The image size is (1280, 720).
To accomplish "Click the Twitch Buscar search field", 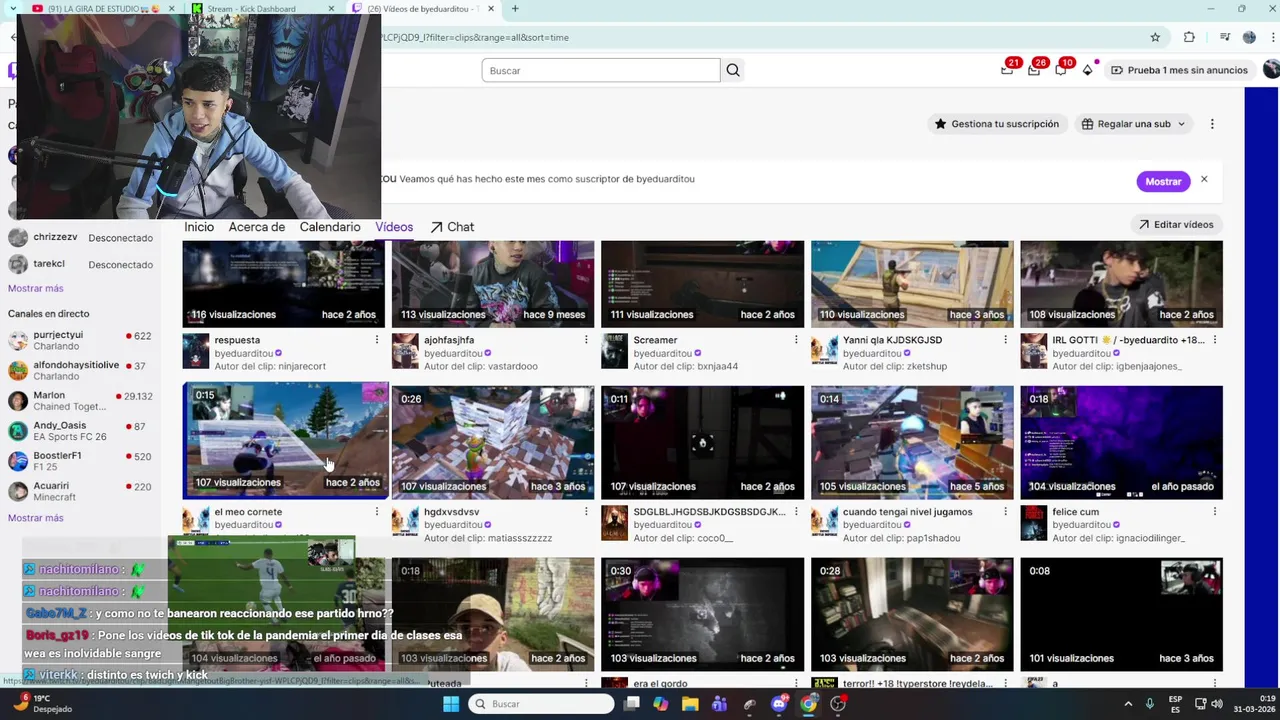I will click(600, 70).
